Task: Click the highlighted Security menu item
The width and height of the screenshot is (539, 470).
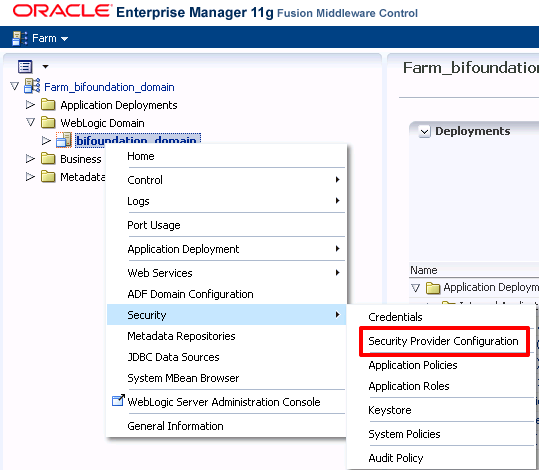Action: (226, 315)
